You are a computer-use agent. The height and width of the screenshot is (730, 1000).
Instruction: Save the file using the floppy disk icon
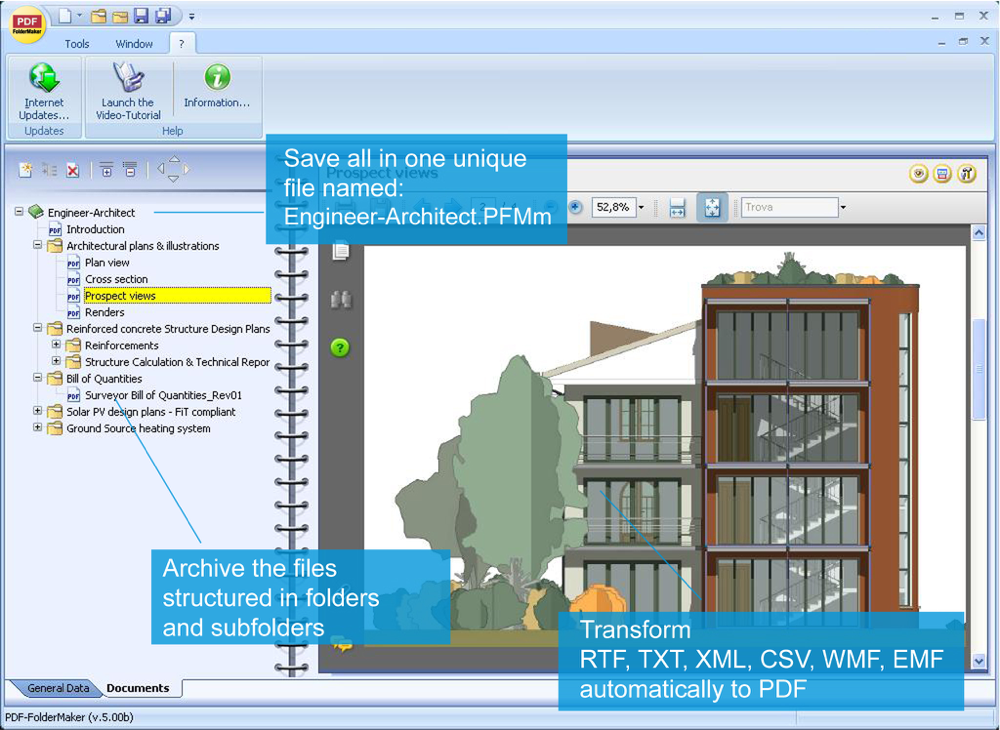point(142,16)
